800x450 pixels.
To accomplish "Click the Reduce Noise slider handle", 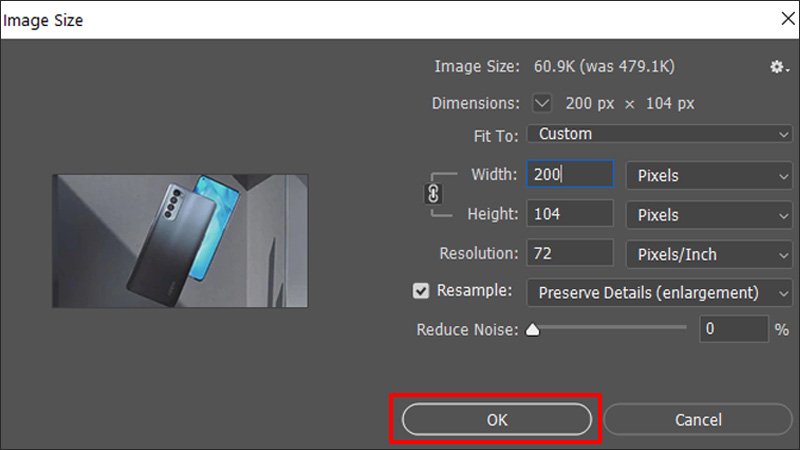I will tap(533, 329).
